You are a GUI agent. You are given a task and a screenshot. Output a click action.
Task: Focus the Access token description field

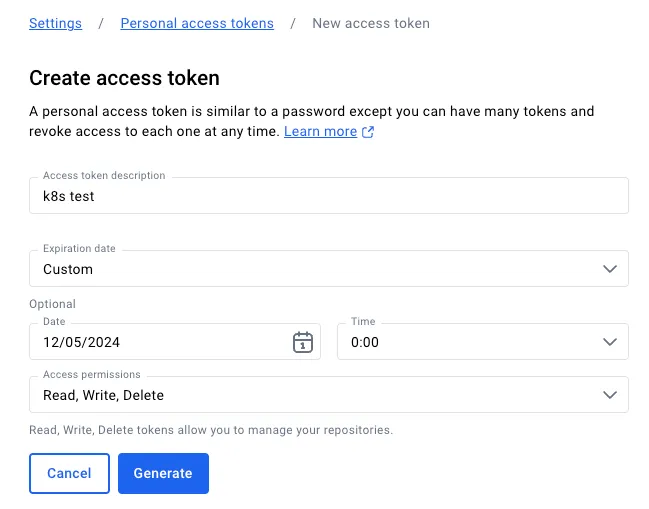coord(329,196)
